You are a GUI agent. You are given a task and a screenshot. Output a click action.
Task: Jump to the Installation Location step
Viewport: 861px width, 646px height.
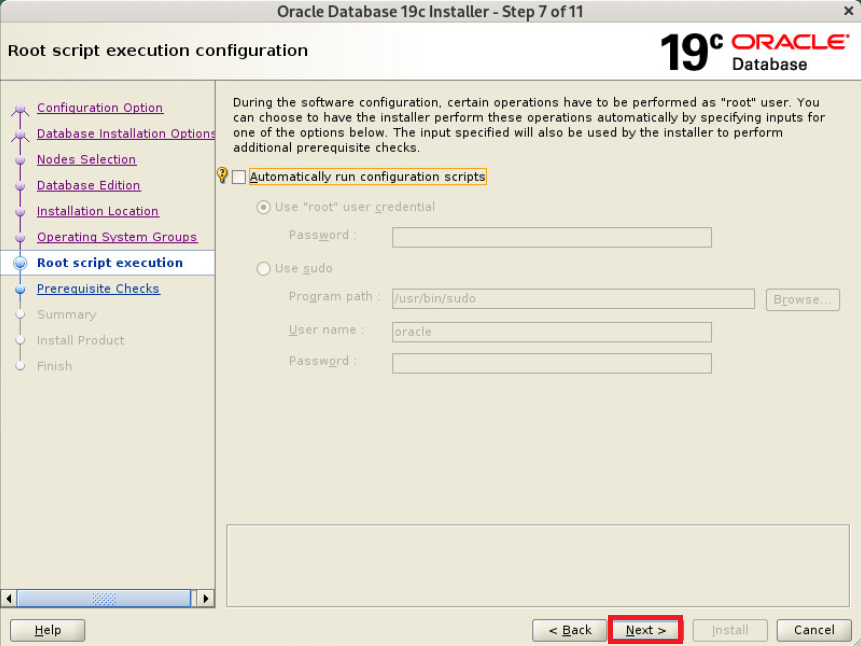tap(98, 211)
